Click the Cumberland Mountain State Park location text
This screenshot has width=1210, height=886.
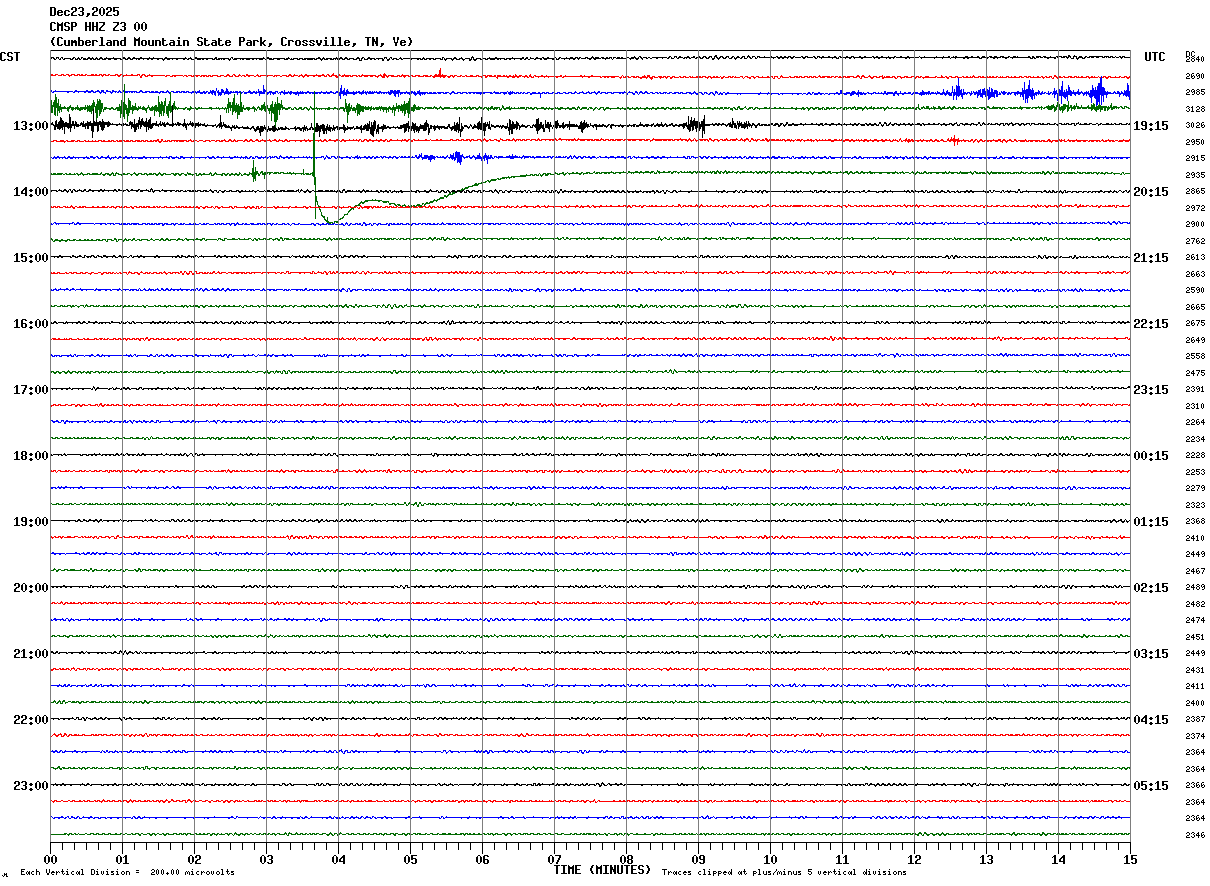click(230, 42)
